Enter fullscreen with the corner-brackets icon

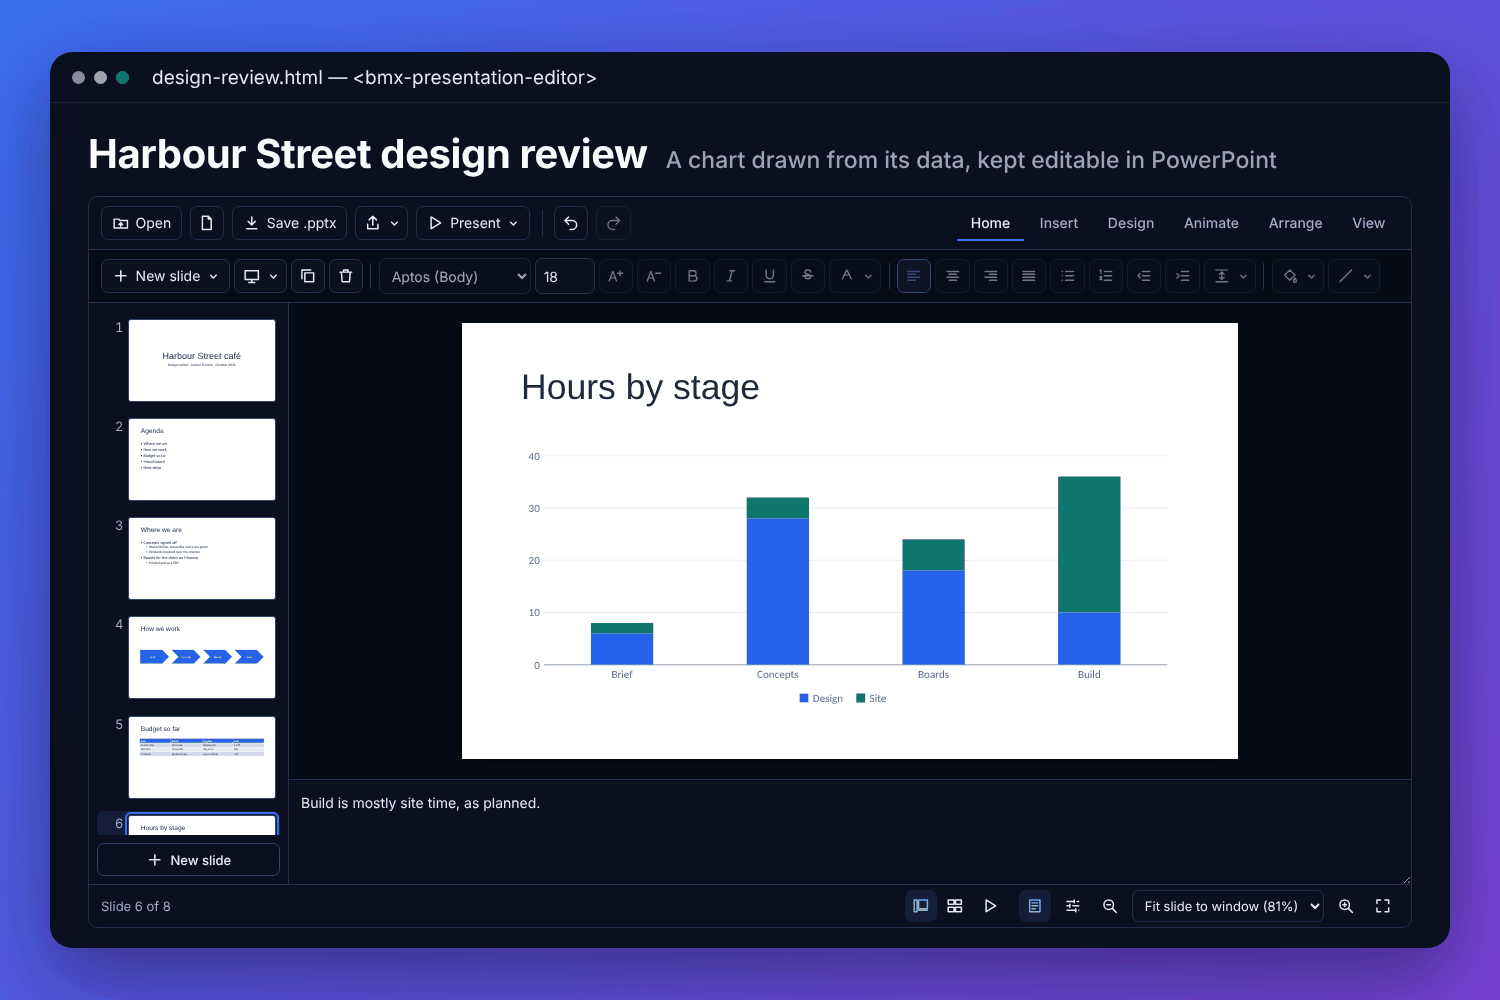pos(1383,906)
